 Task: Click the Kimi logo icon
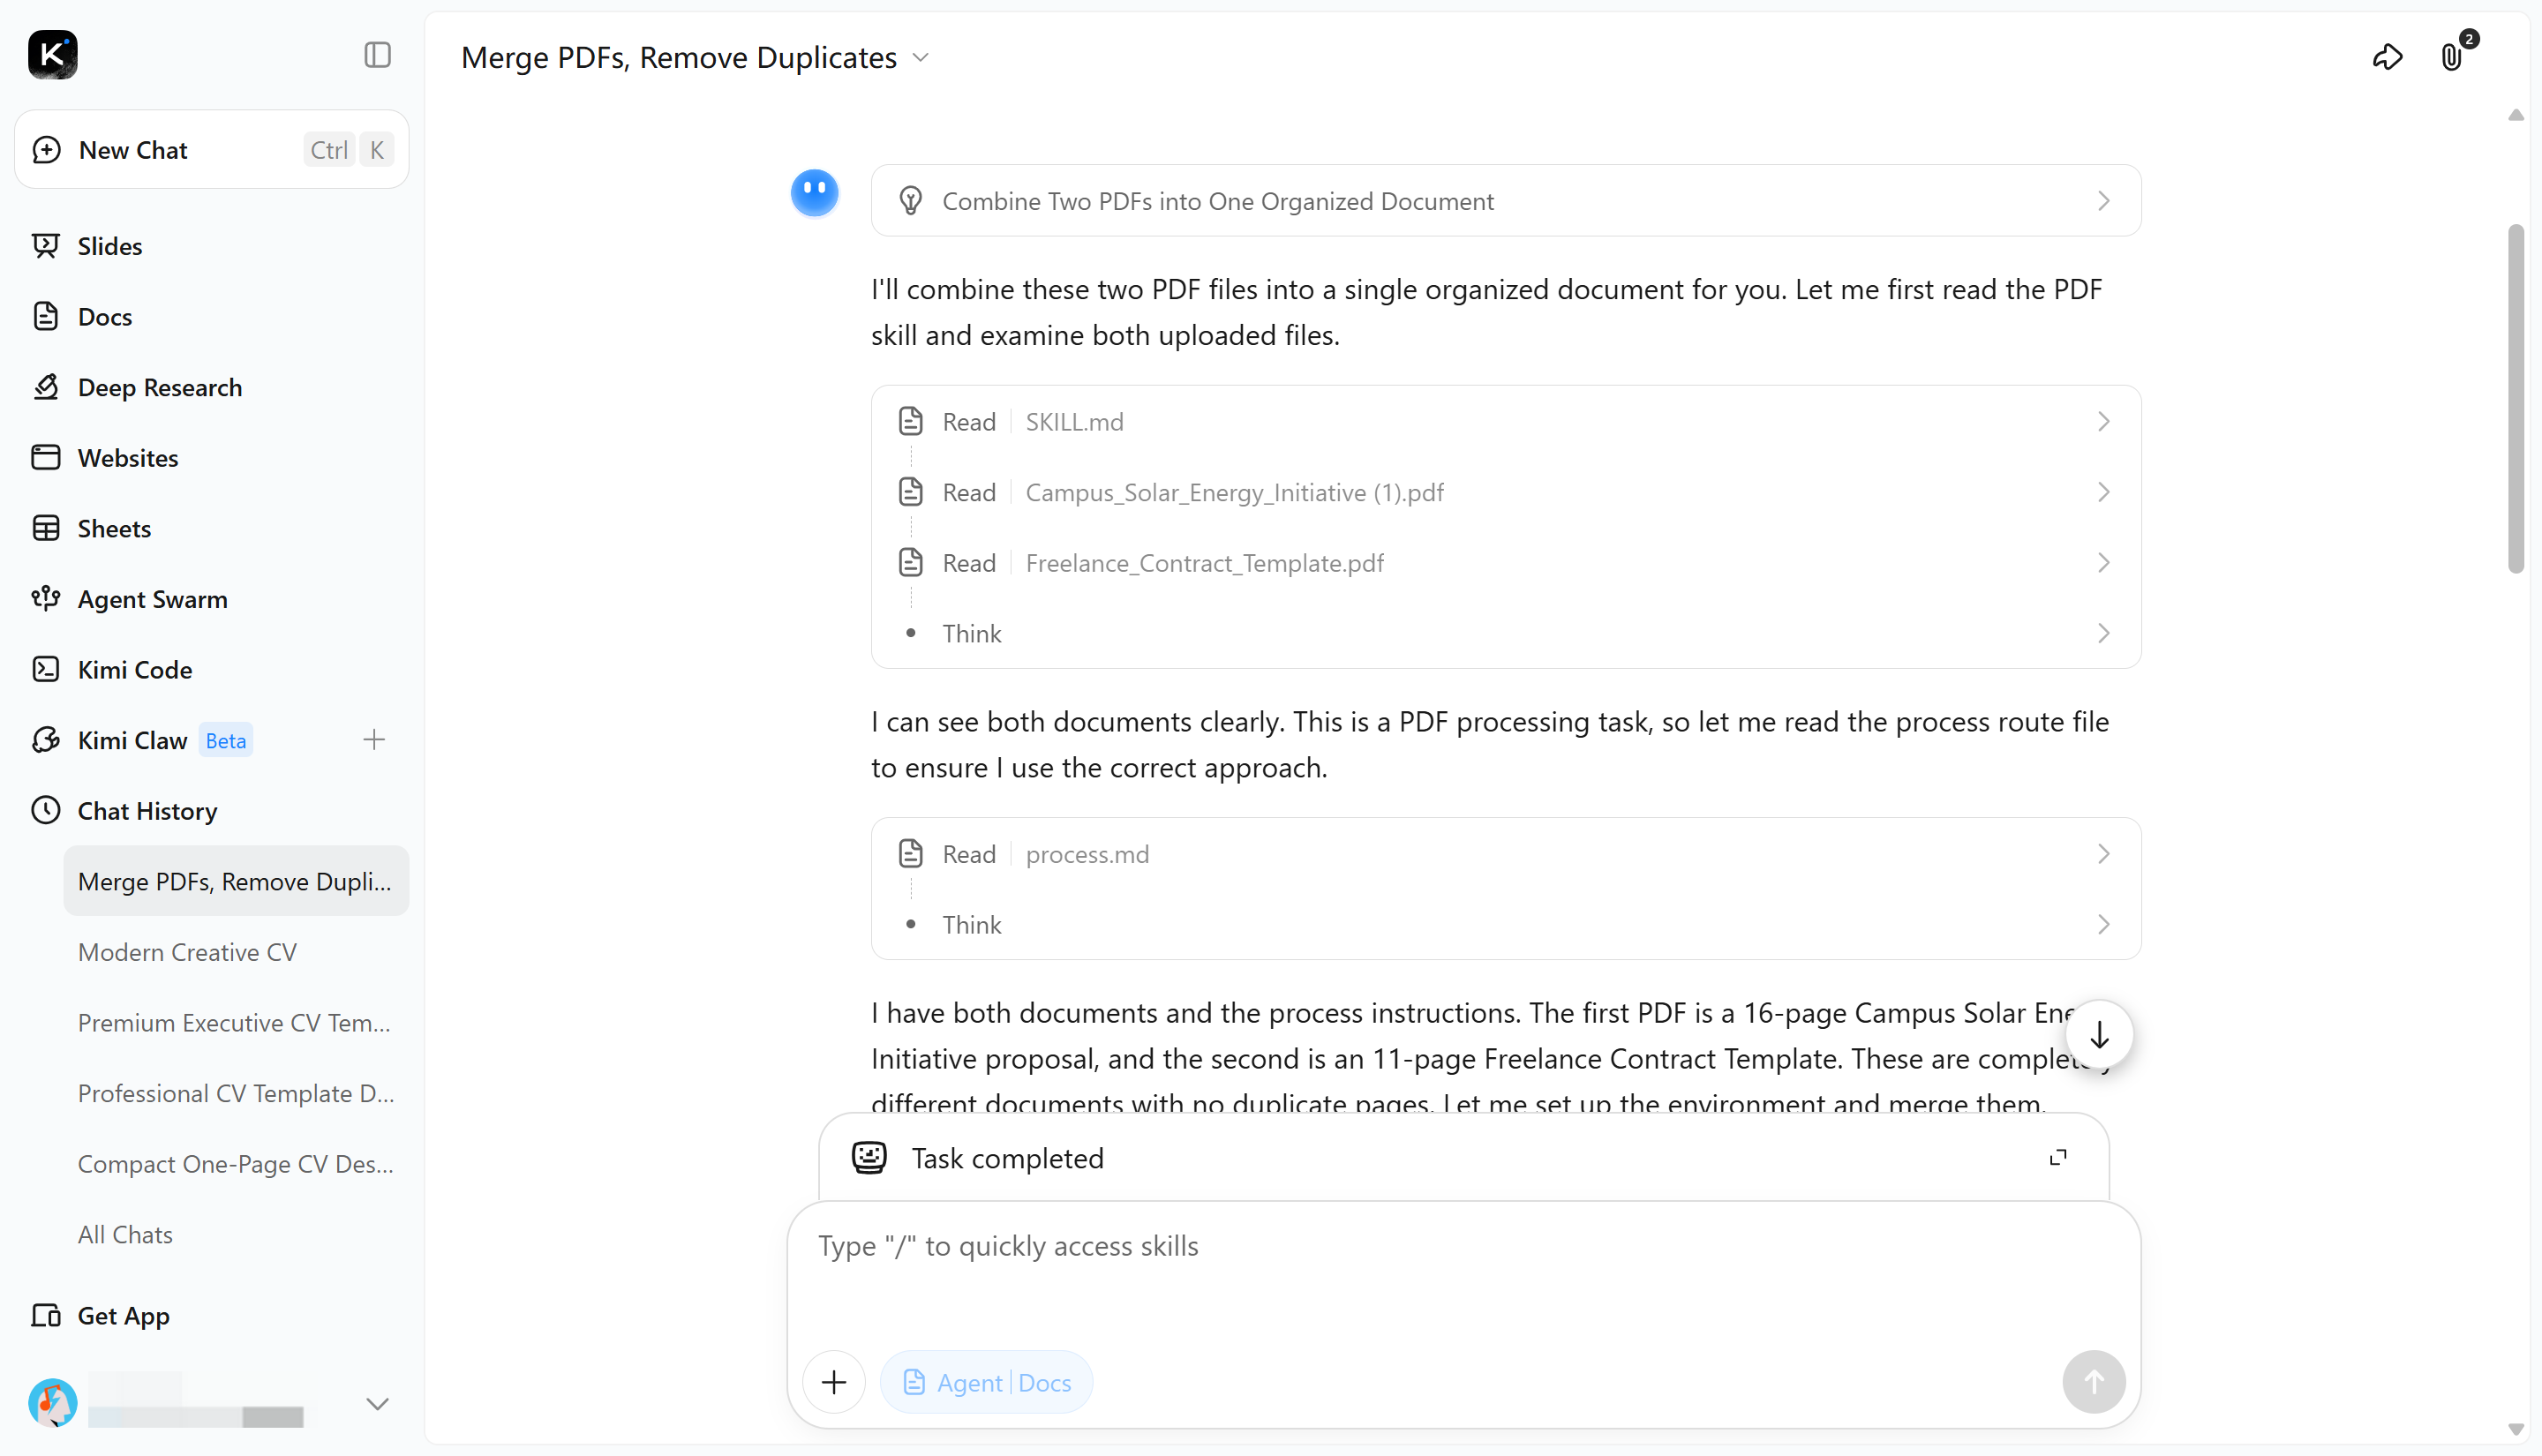52,54
